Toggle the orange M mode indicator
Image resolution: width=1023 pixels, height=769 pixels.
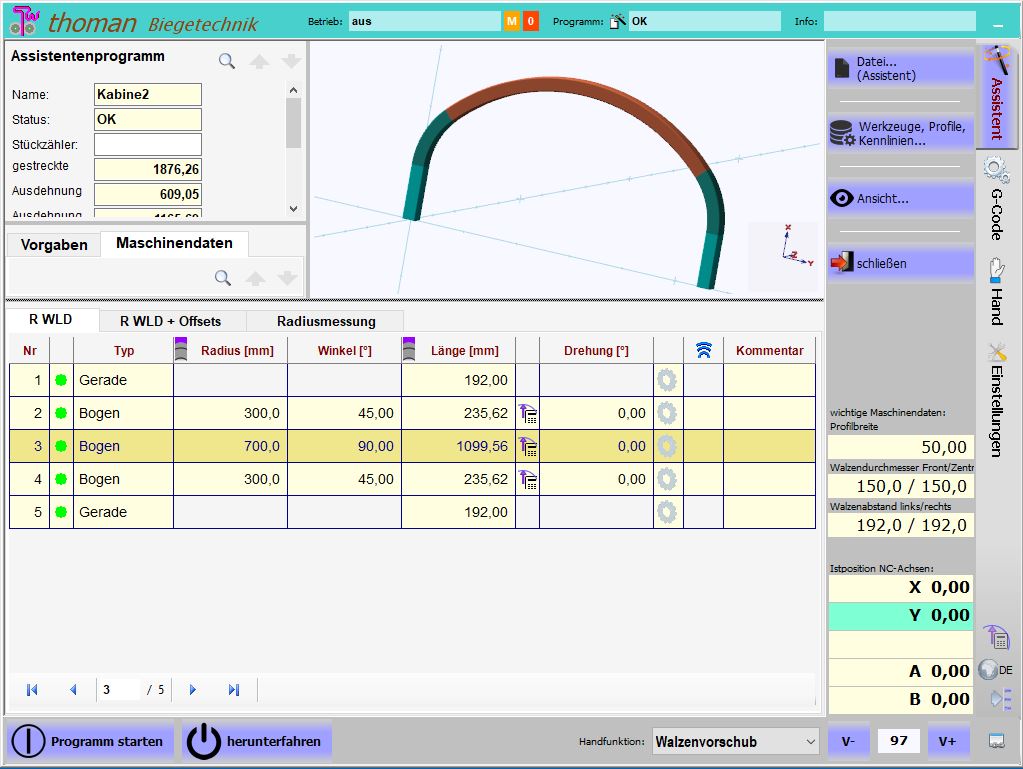point(512,21)
